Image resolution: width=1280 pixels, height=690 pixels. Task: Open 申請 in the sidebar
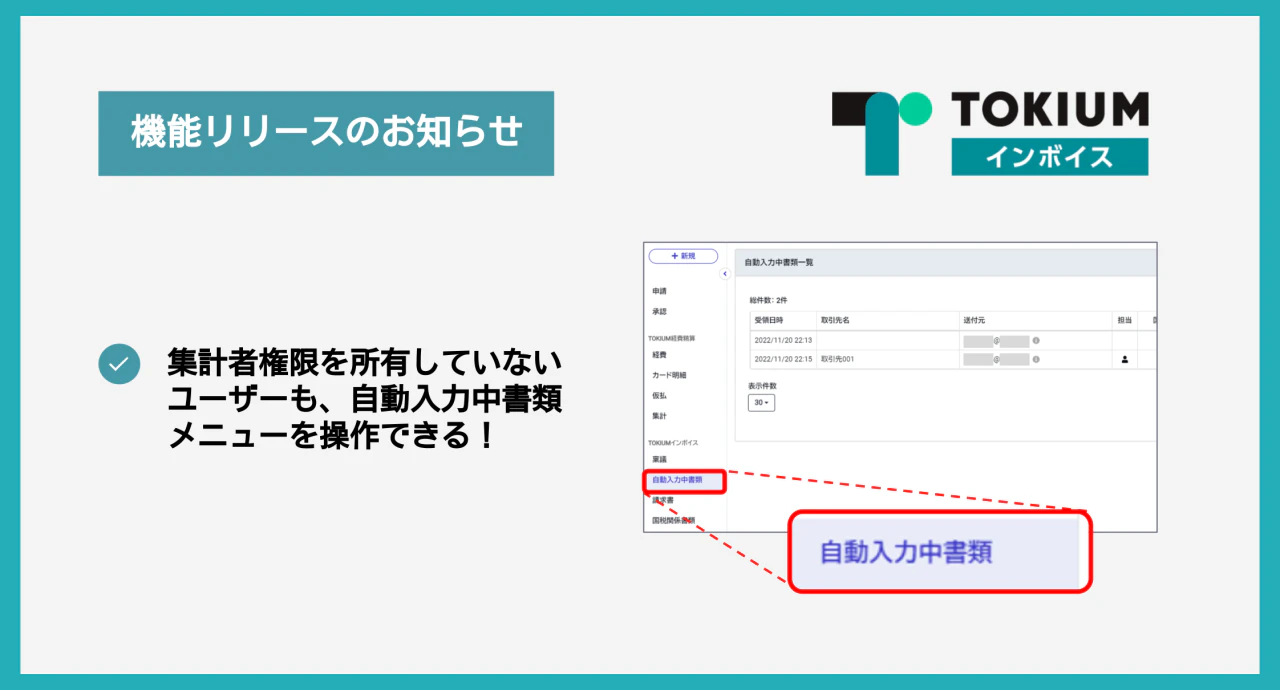coord(659,291)
